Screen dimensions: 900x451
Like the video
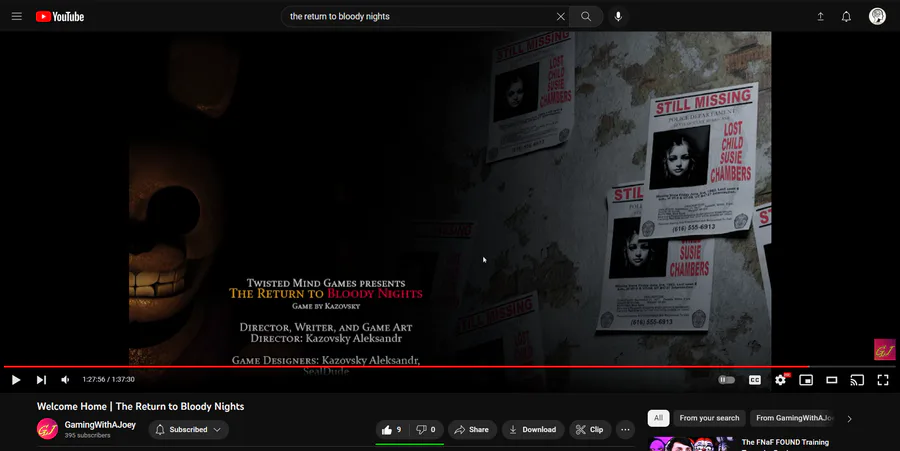392,430
